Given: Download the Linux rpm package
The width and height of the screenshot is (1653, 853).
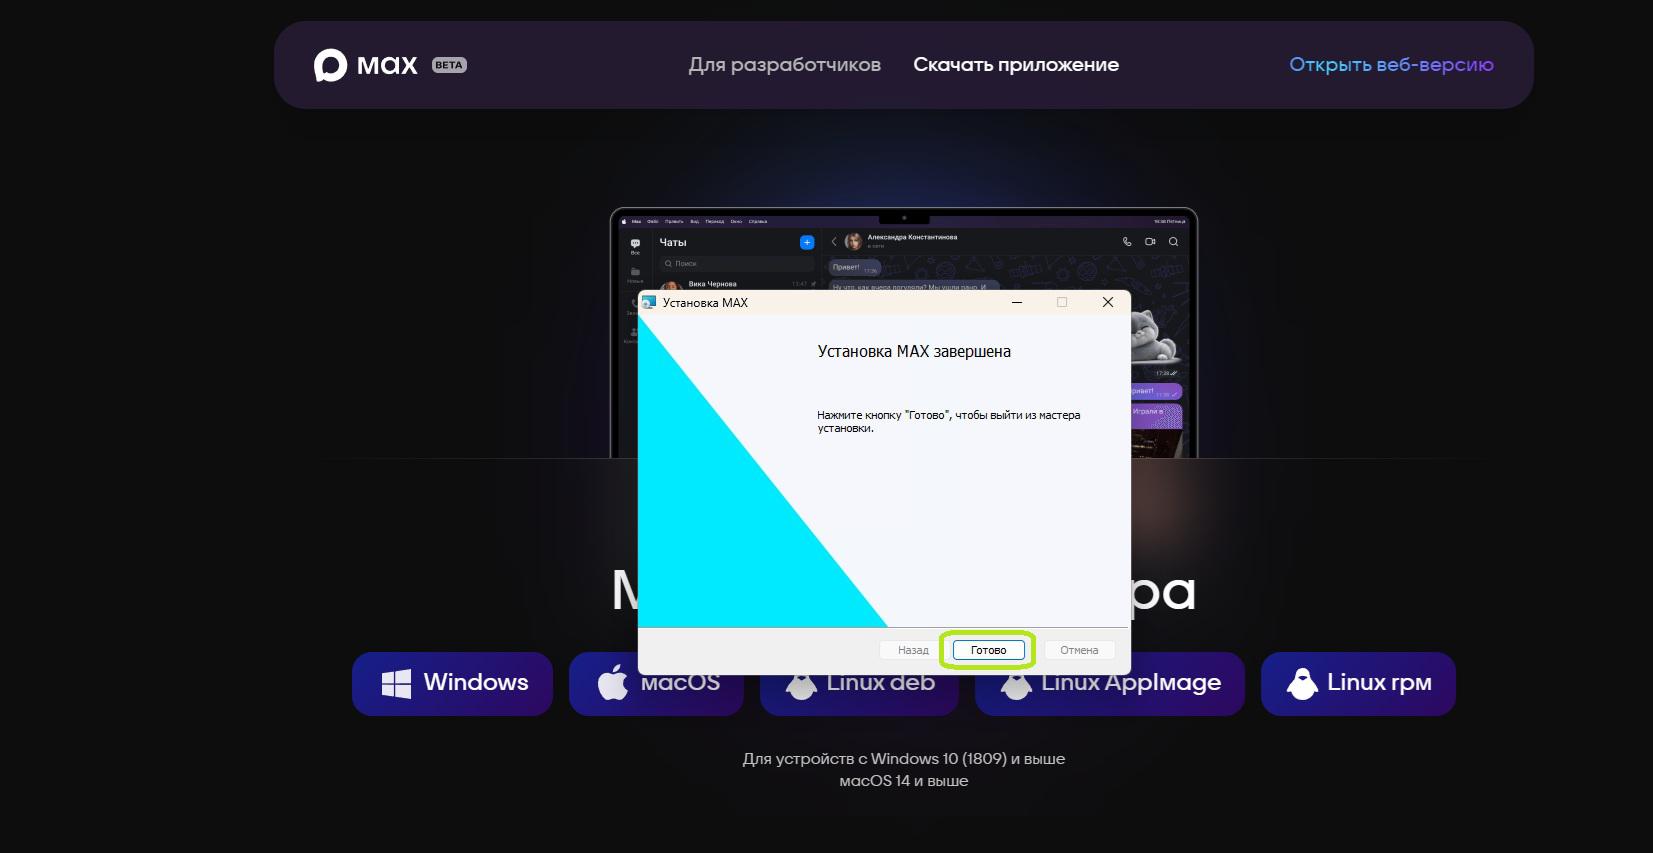Looking at the screenshot, I should [x=1358, y=683].
